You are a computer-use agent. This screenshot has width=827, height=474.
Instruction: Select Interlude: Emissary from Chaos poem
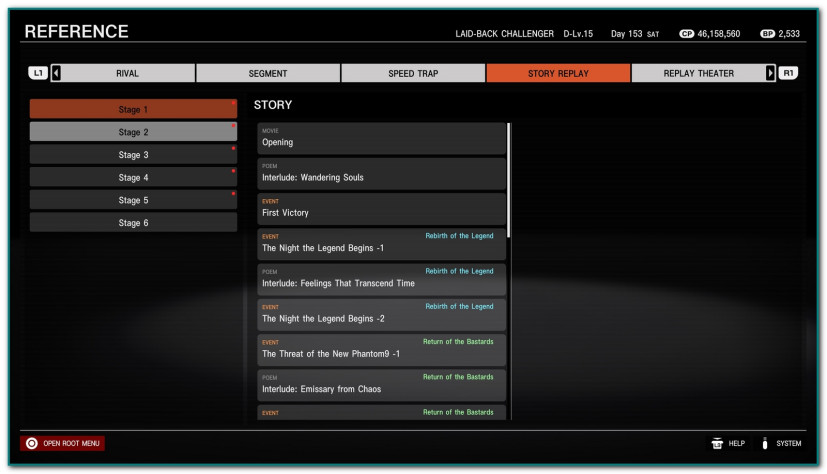click(381, 385)
